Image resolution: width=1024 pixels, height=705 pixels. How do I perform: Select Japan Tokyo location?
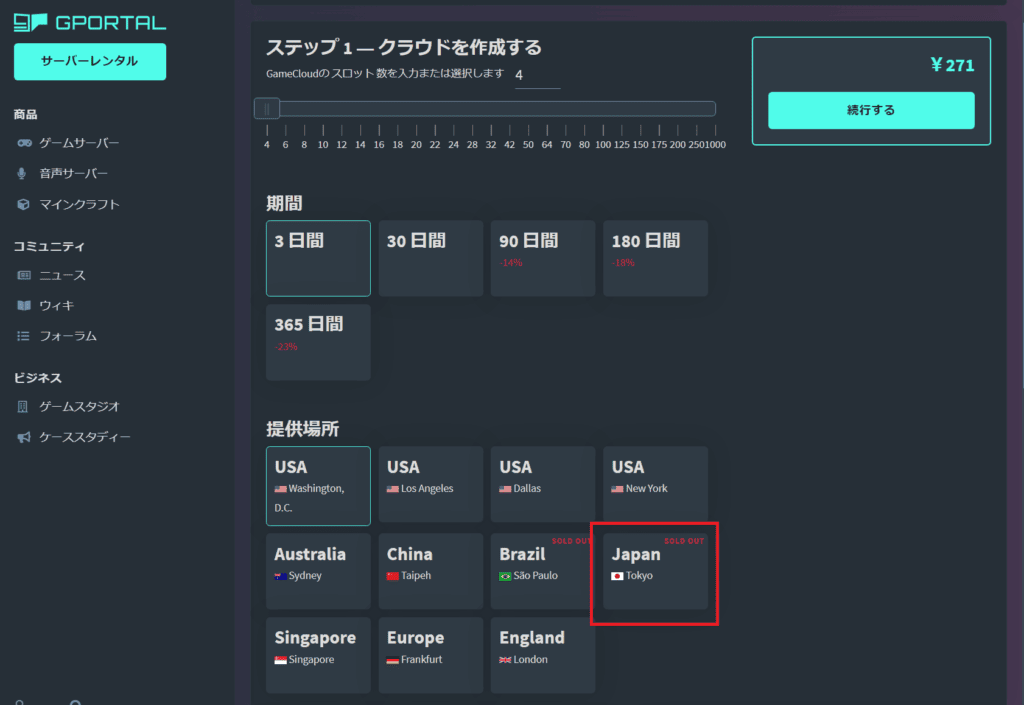pyautogui.click(x=655, y=571)
